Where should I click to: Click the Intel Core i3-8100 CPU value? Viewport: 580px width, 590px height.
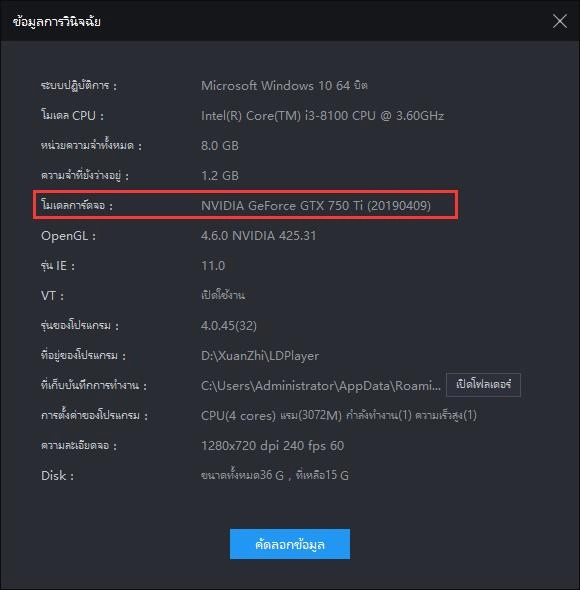tap(322, 116)
